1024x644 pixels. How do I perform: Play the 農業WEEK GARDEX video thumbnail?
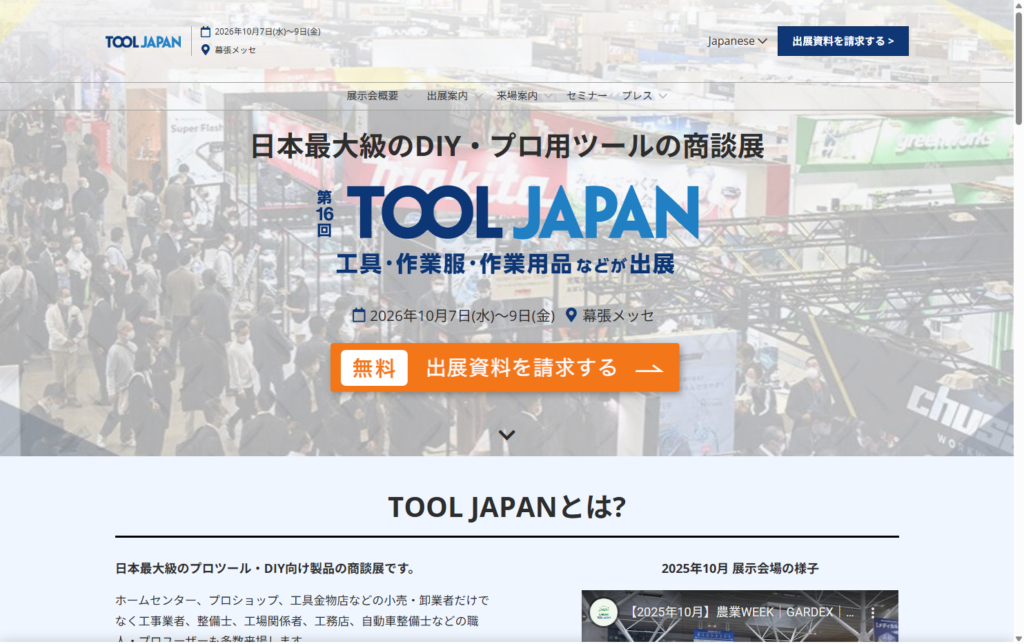click(740, 625)
